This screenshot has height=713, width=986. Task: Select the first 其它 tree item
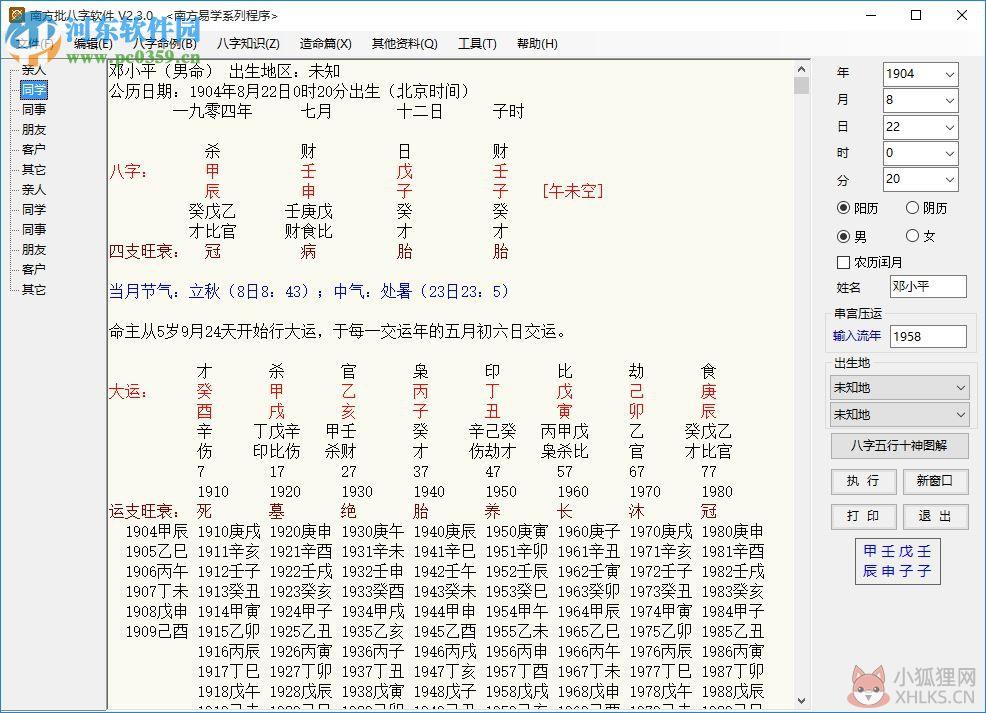(34, 170)
